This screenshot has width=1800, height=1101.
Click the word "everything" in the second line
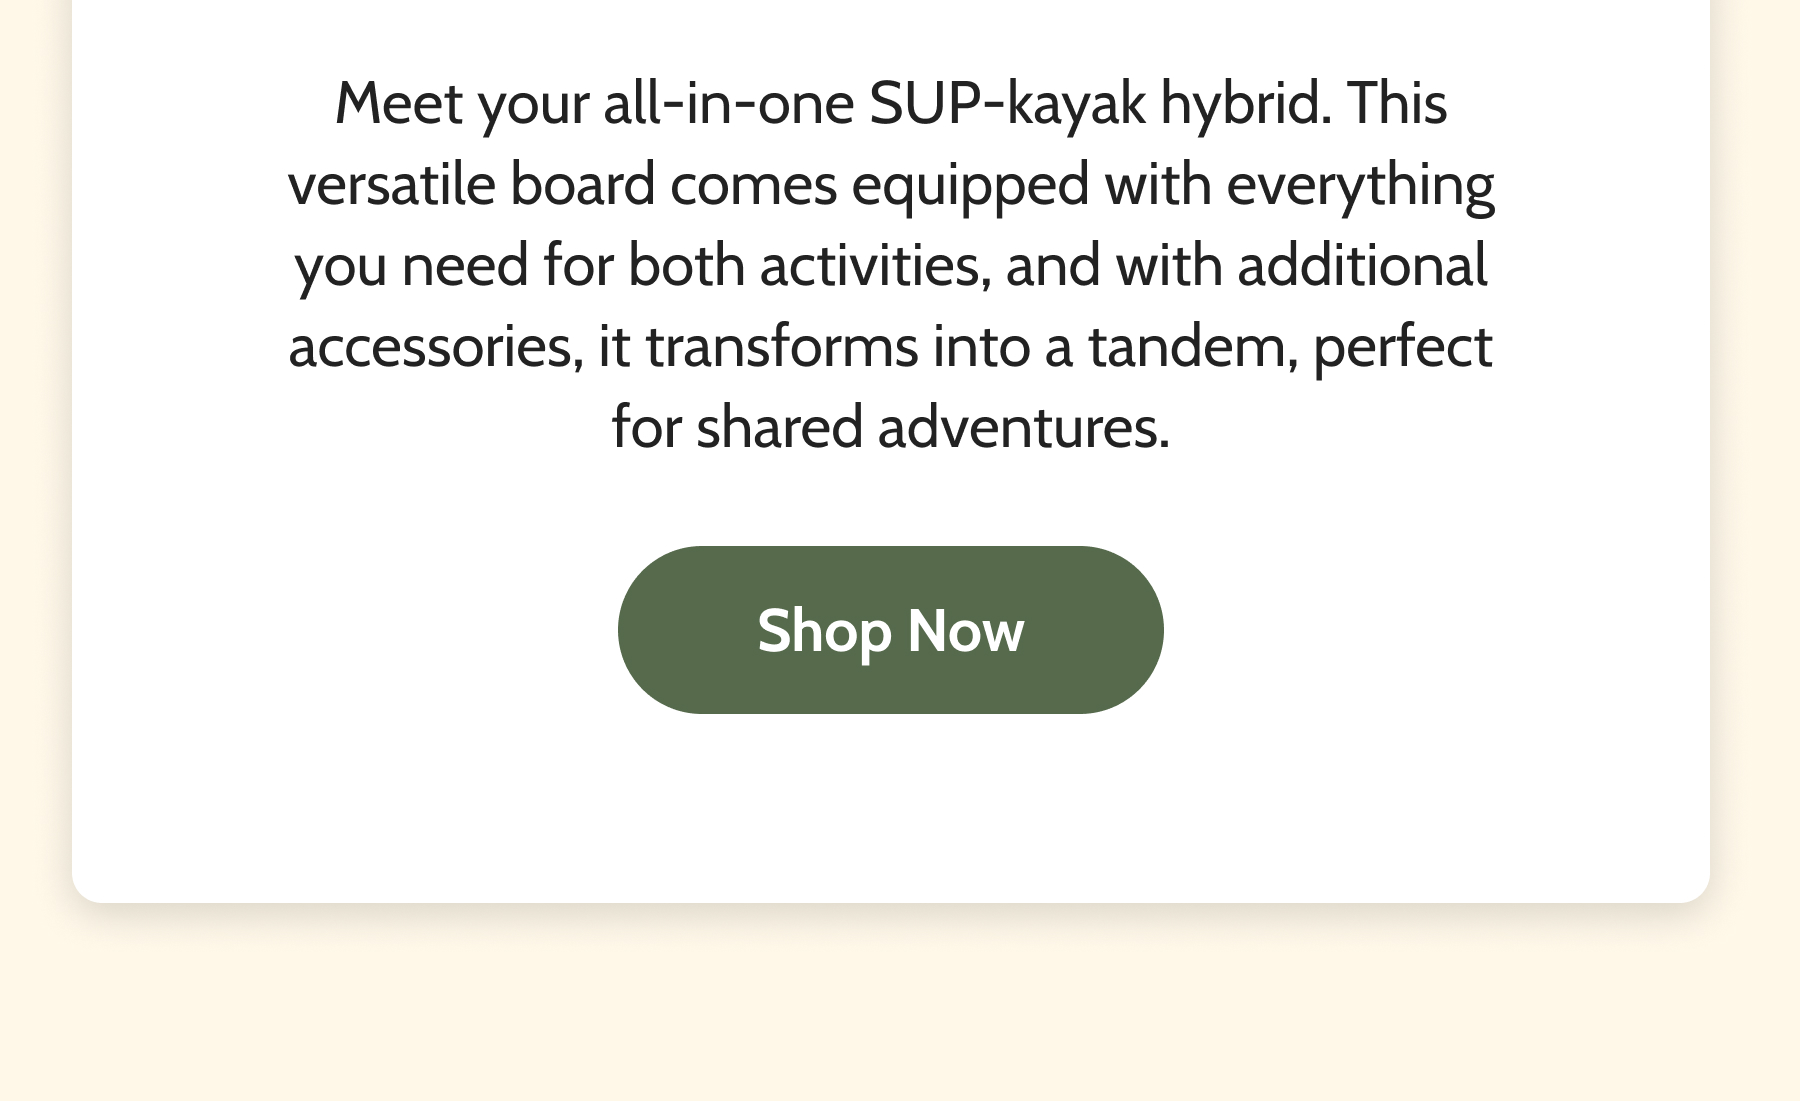coord(1360,185)
